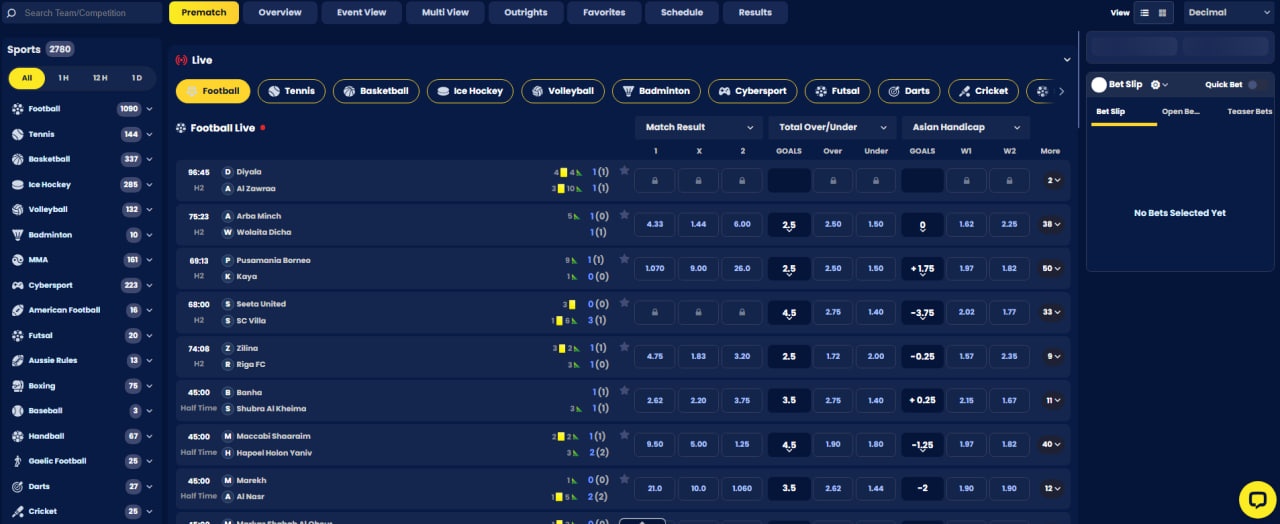Expand 40 more markets for Maccabi Shaaraim
Screen dimensions: 1280x524
pyautogui.click(x=1051, y=445)
